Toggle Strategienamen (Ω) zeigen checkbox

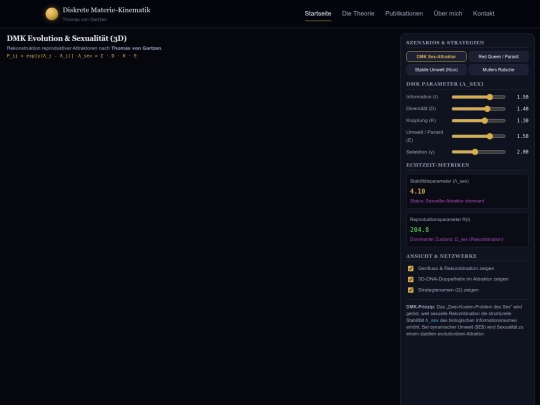point(411,290)
